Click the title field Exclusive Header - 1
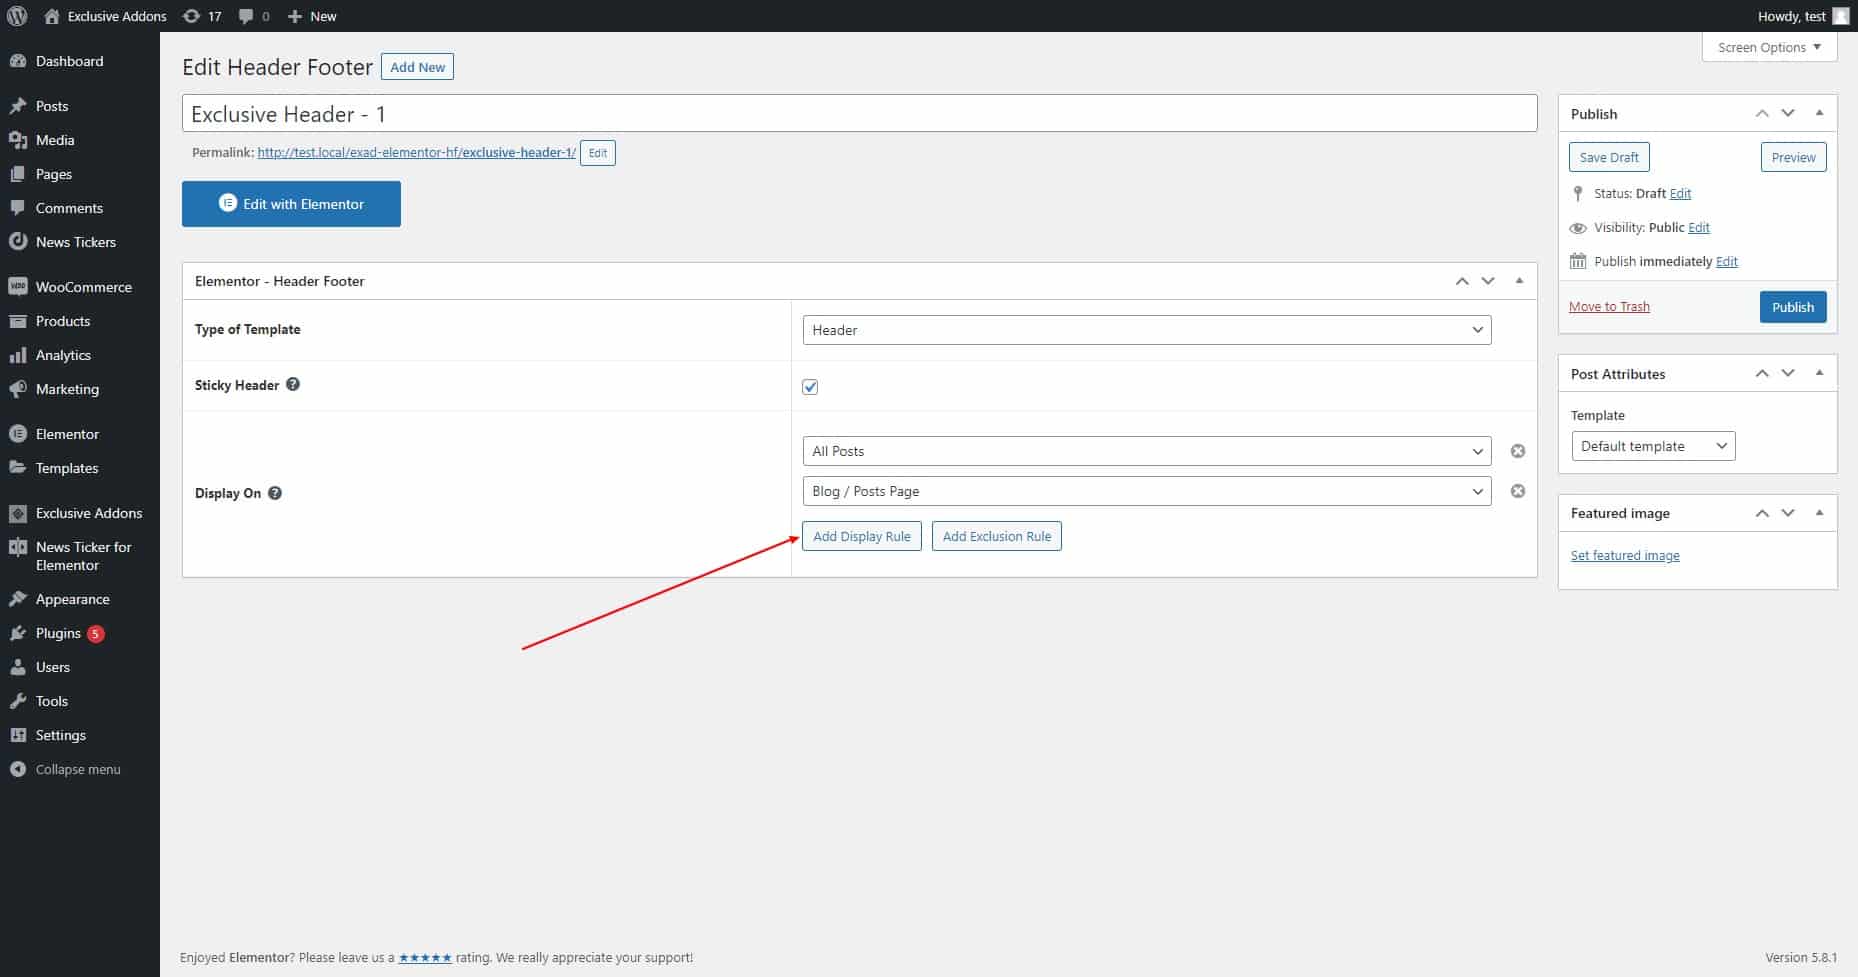This screenshot has height=977, width=1858. coord(859,113)
